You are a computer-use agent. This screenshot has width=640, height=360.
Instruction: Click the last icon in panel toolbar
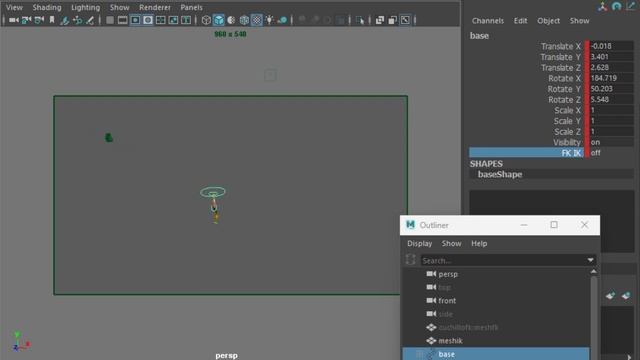(x=405, y=20)
